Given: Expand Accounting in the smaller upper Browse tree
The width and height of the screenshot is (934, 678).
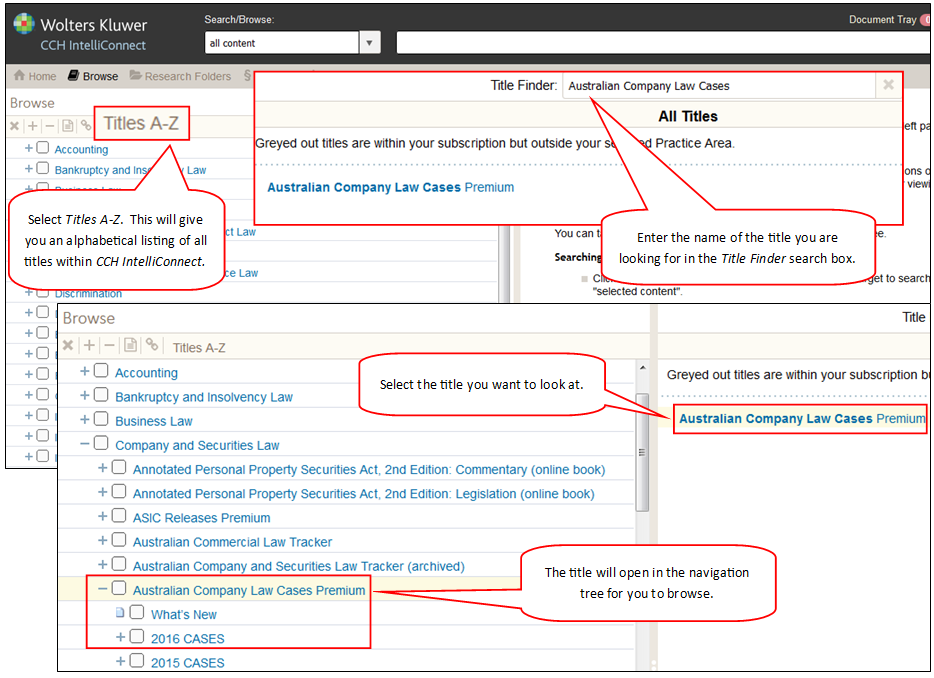Looking at the screenshot, I should 29,148.
